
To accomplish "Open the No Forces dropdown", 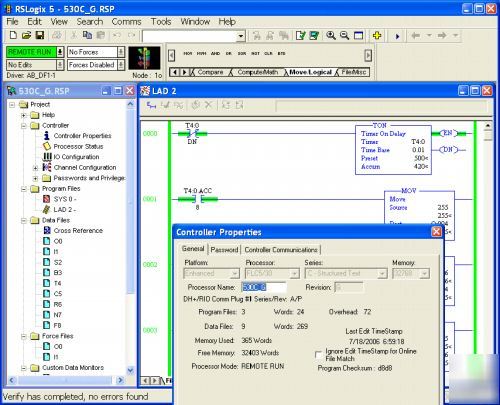I will pyautogui.click(x=121, y=52).
